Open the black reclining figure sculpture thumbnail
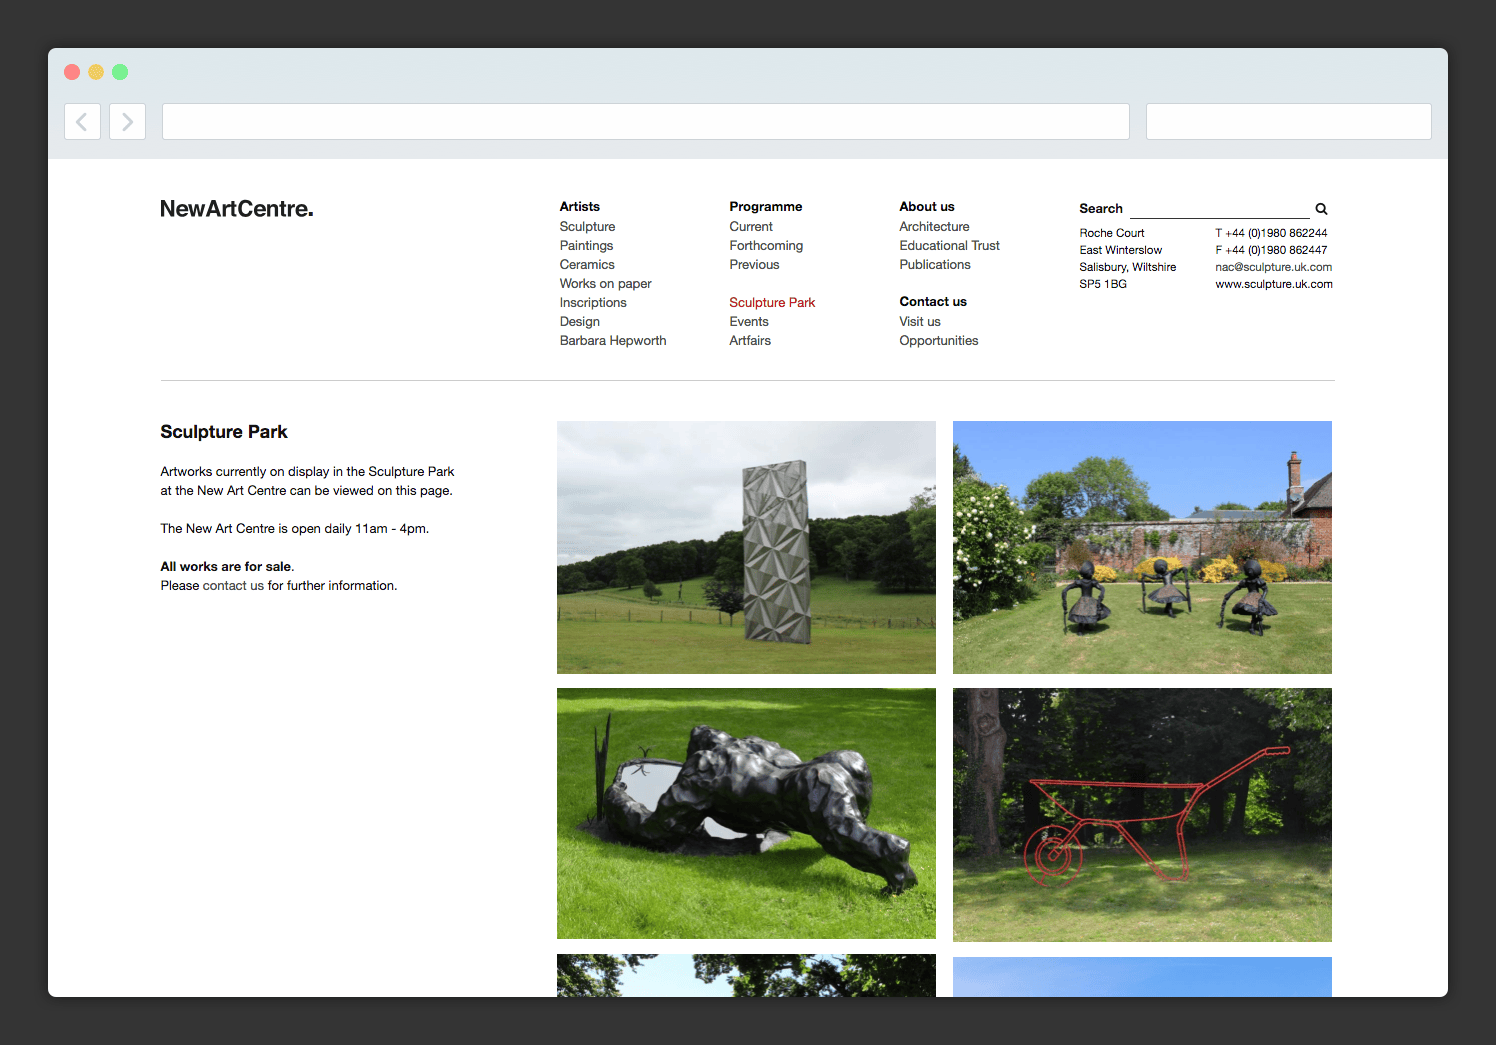The image size is (1496, 1045). tap(746, 813)
